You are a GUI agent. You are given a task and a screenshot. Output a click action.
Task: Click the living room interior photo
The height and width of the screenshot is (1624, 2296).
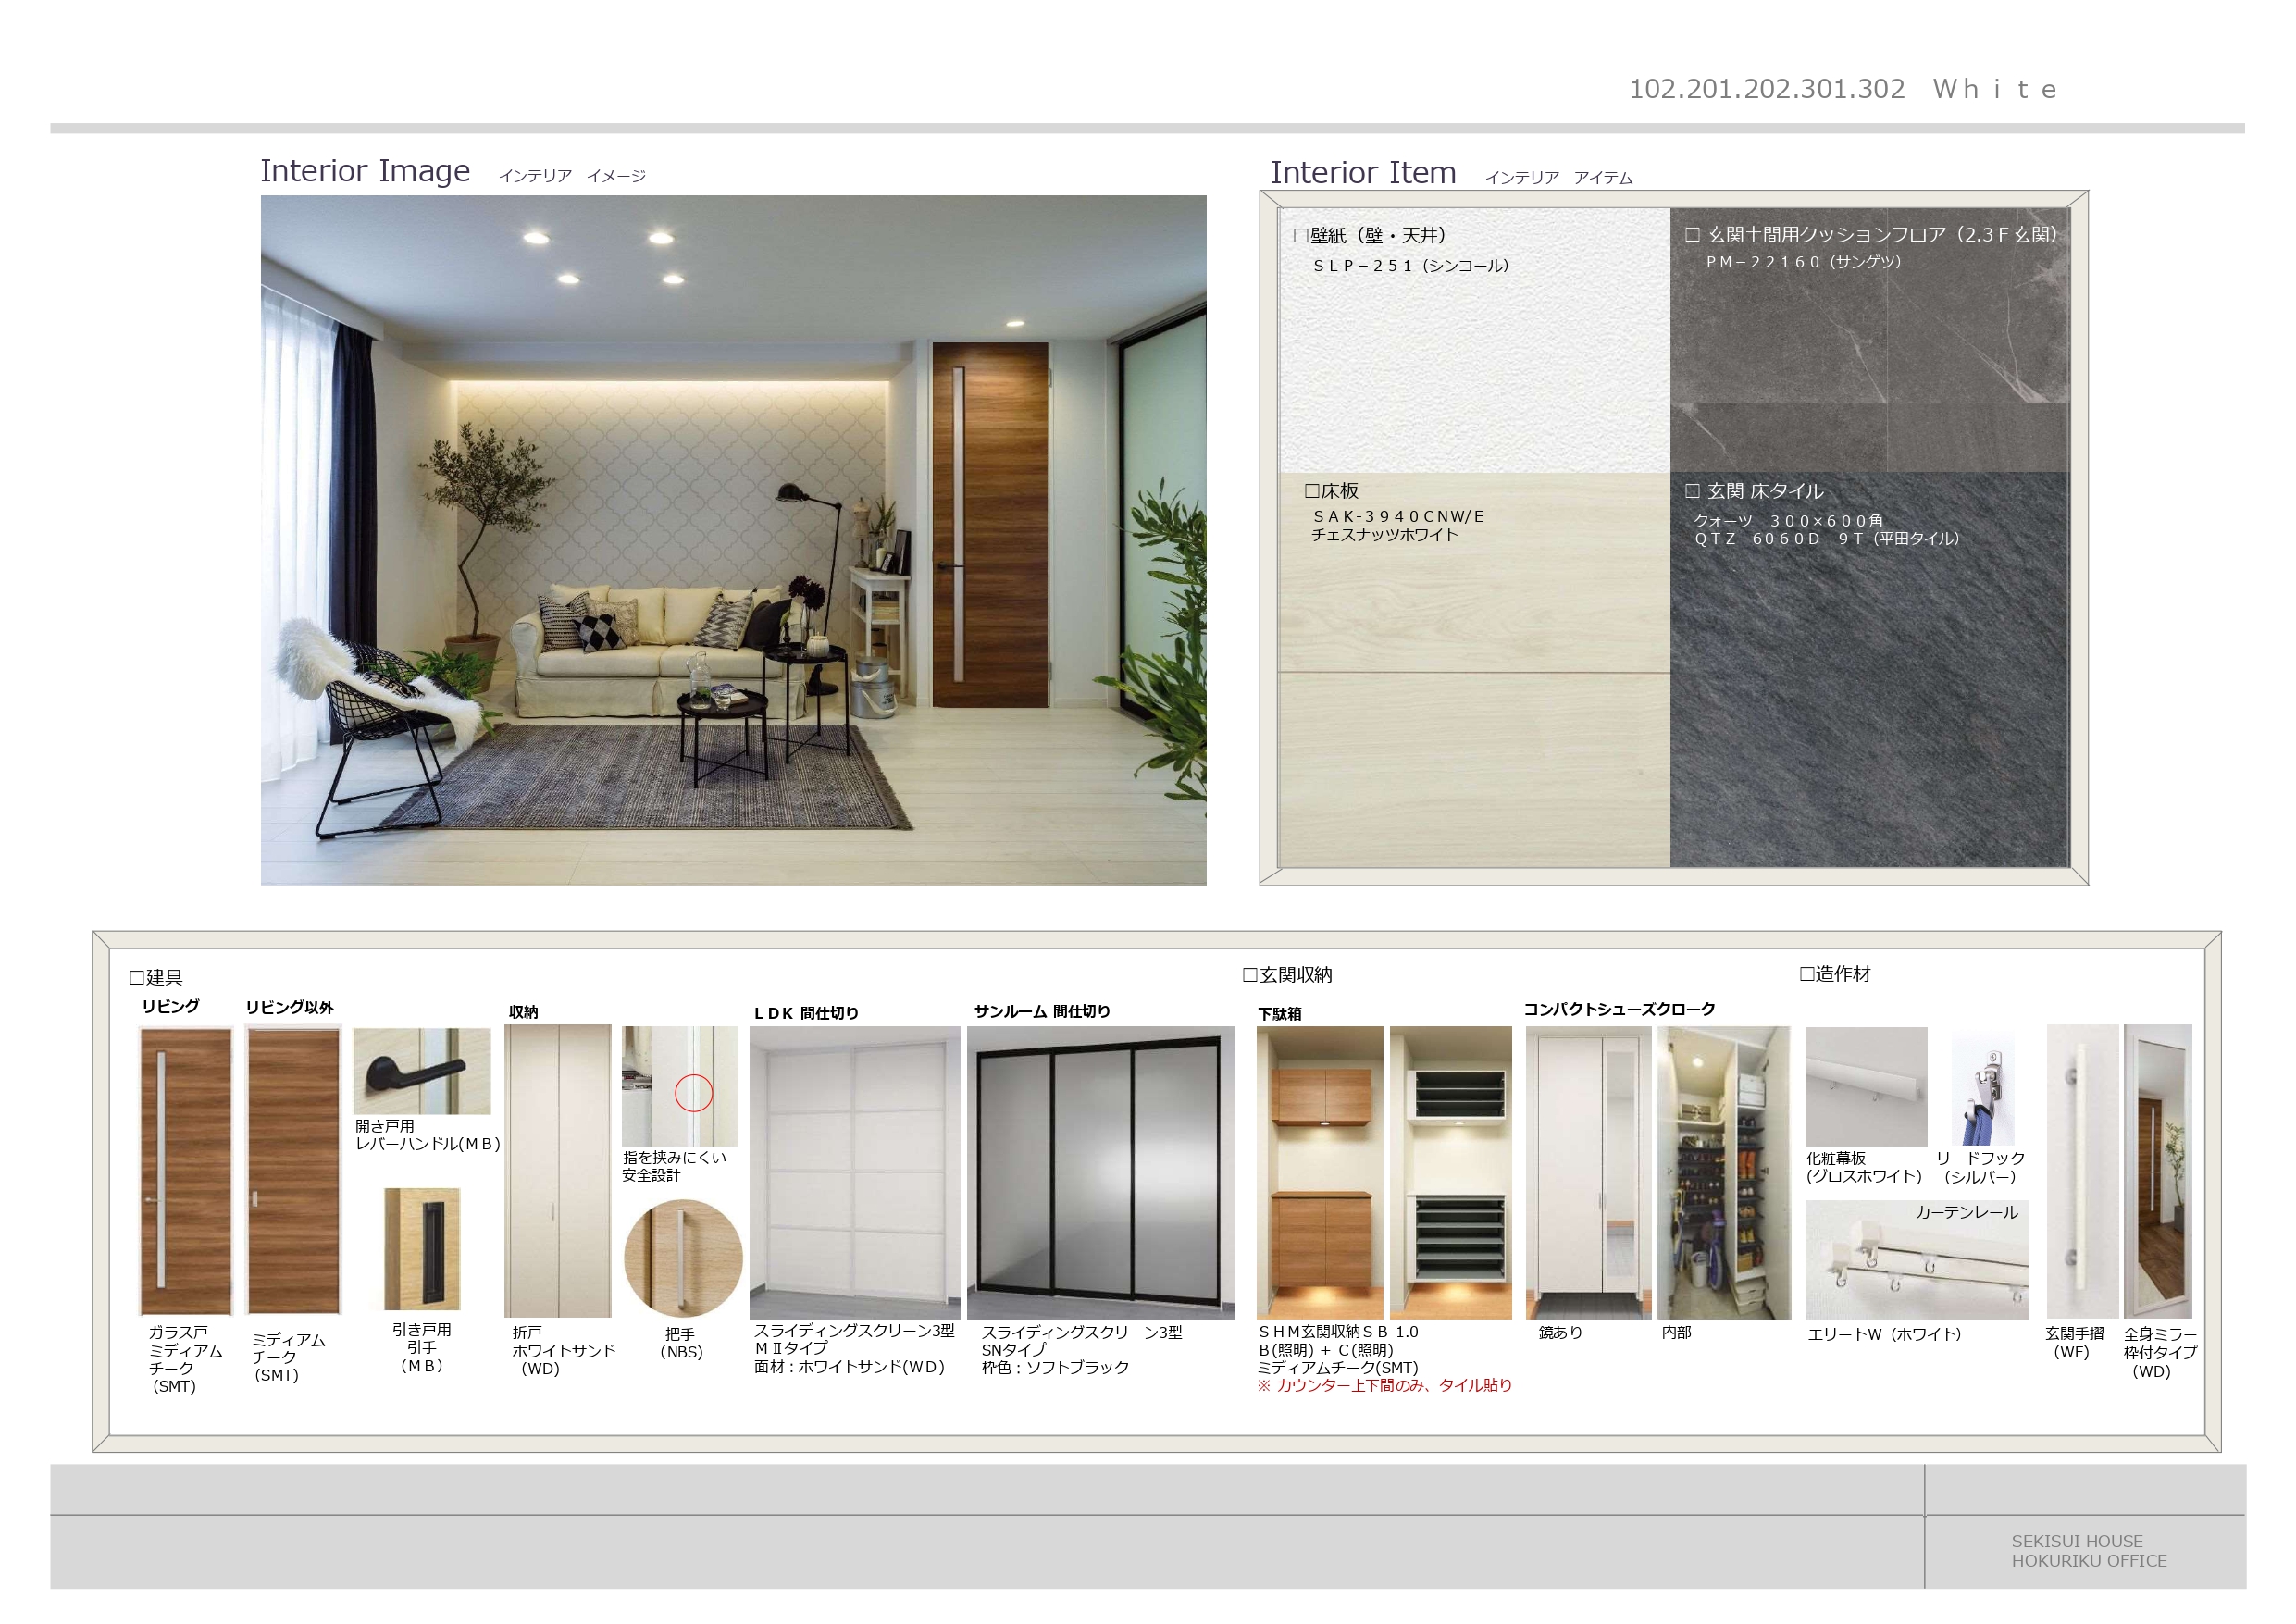click(733, 540)
